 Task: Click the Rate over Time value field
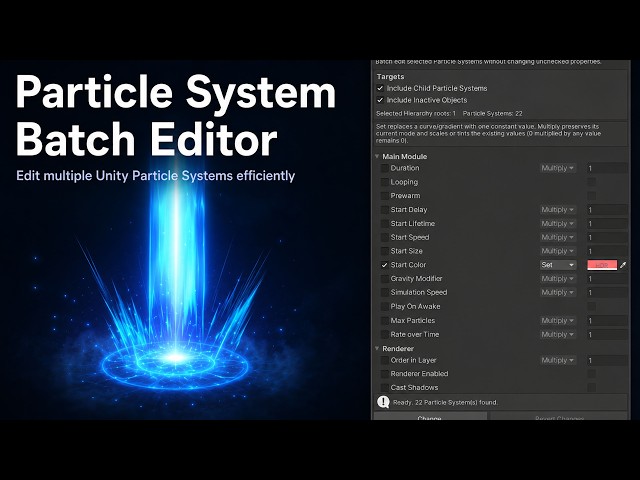point(607,335)
